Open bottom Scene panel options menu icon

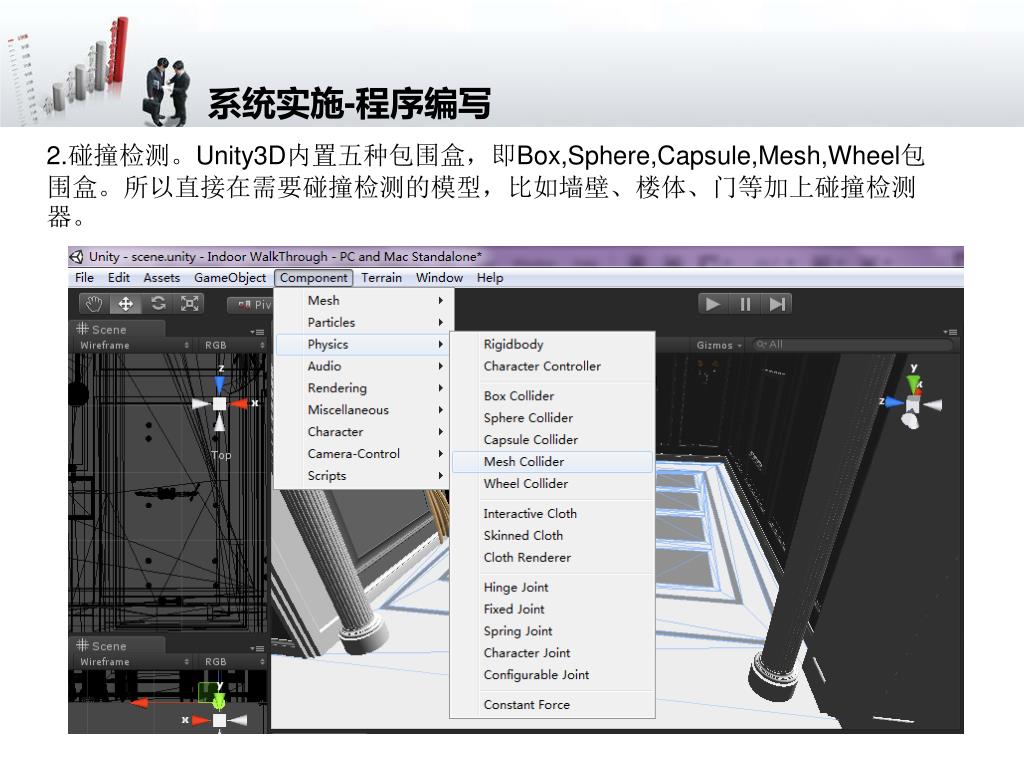click(x=257, y=648)
